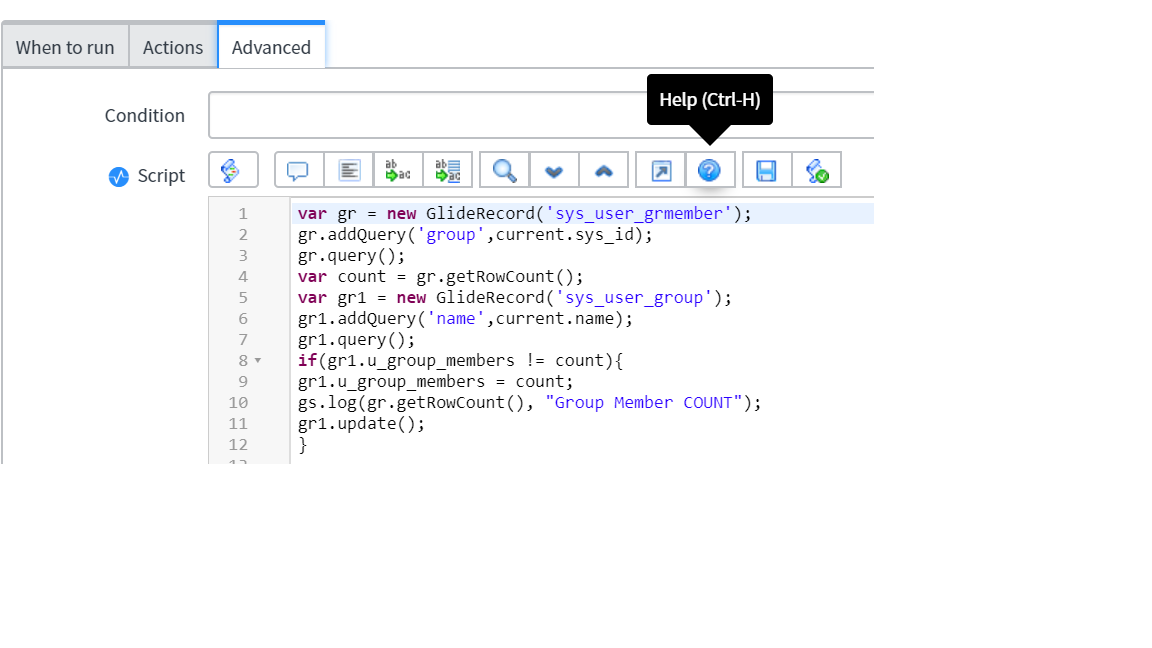Click the 'group' string in line 2
This screenshot has width=1152, height=648.
pos(450,235)
